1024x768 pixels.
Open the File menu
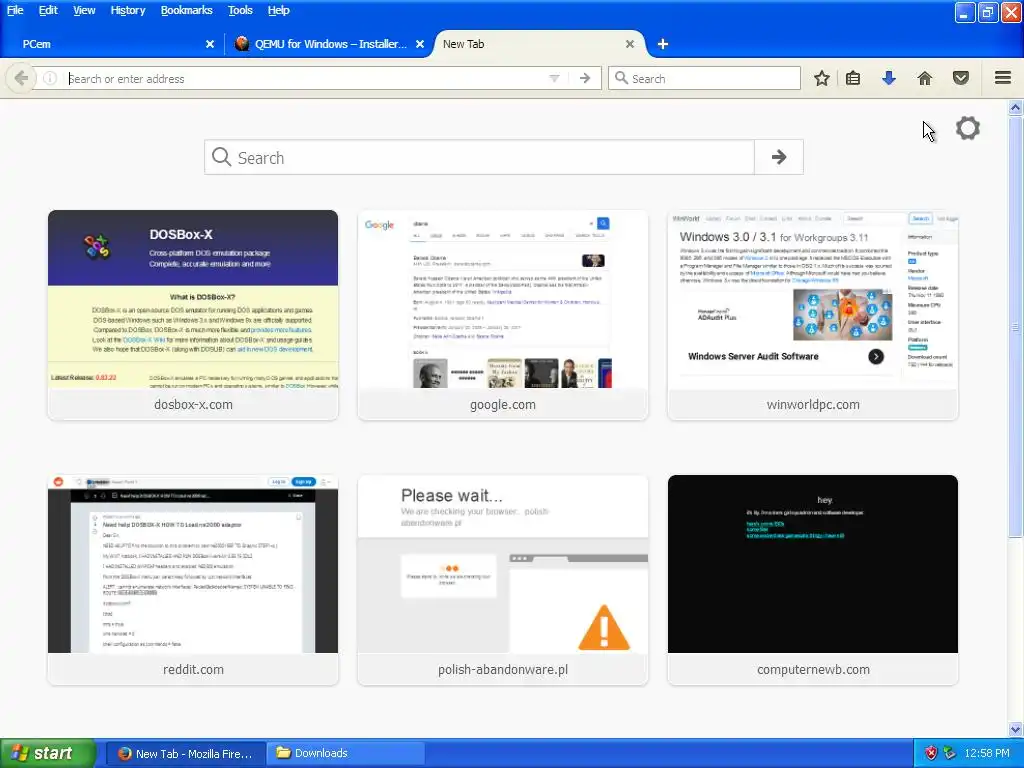(x=15, y=10)
